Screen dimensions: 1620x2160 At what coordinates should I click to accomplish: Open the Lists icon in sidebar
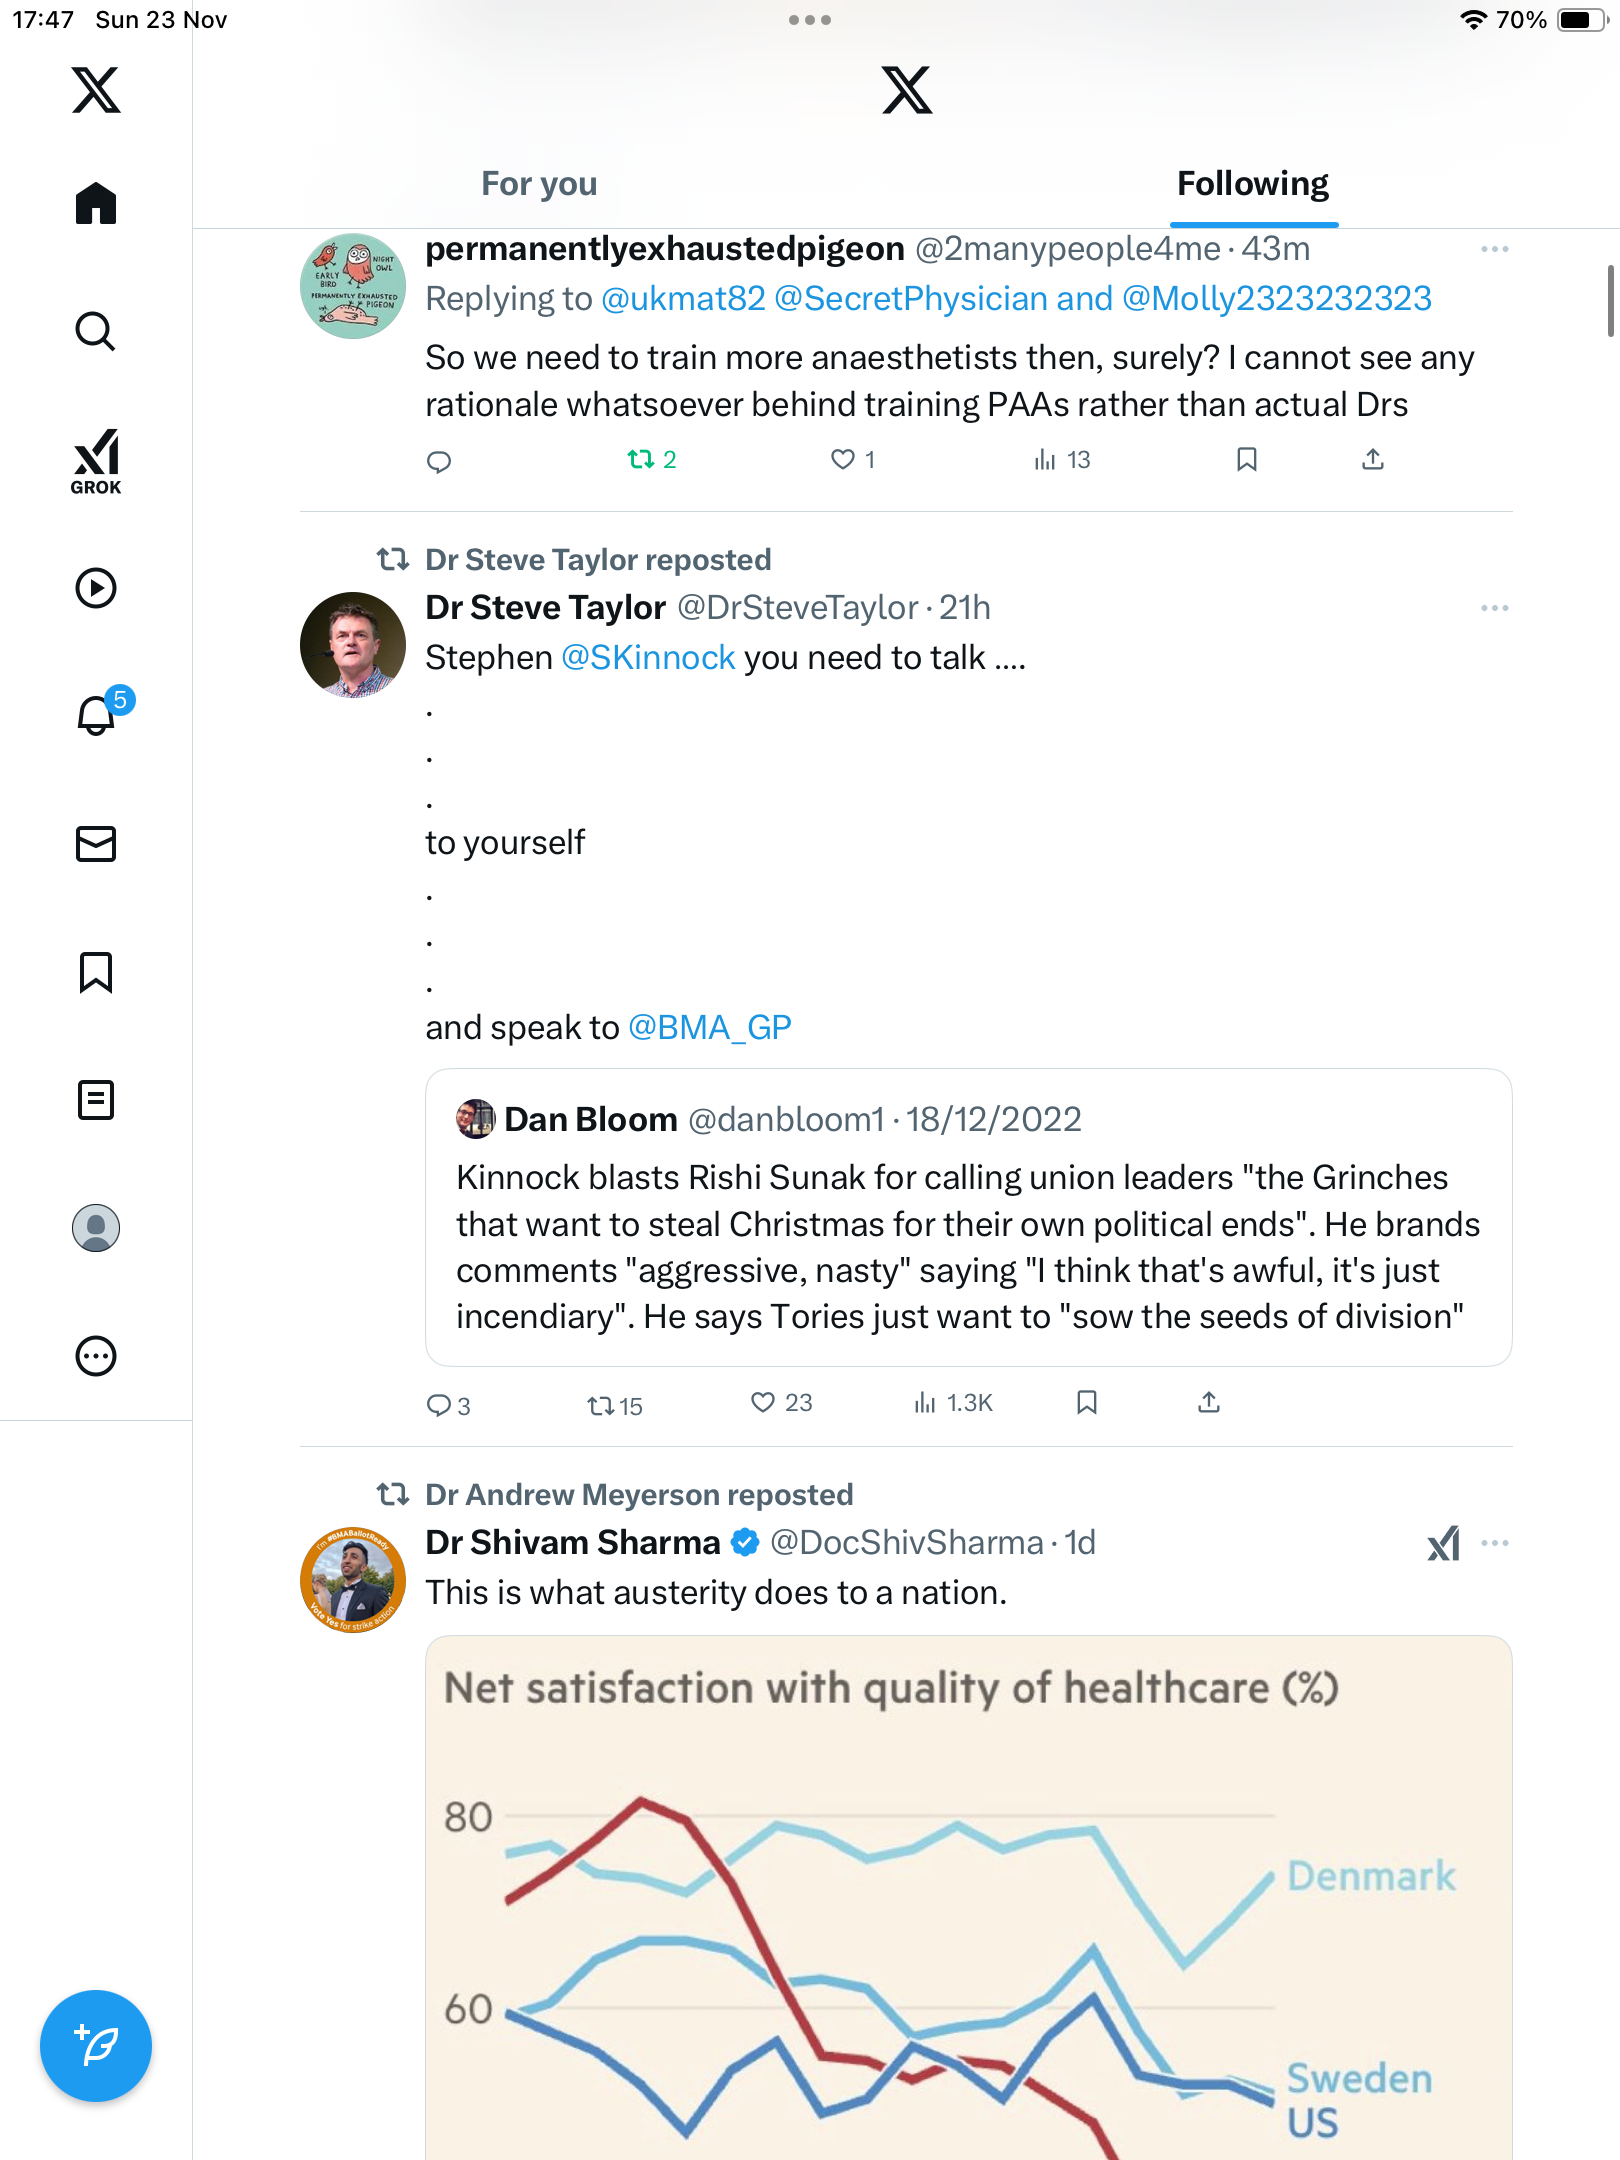(96, 1100)
